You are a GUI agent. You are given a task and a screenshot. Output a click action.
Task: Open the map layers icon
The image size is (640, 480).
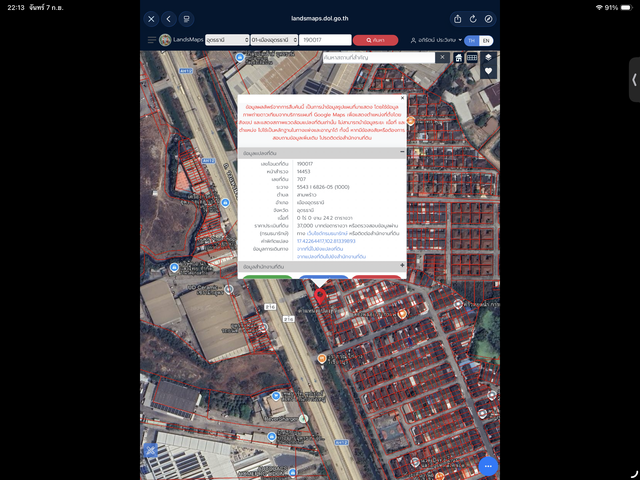488,58
